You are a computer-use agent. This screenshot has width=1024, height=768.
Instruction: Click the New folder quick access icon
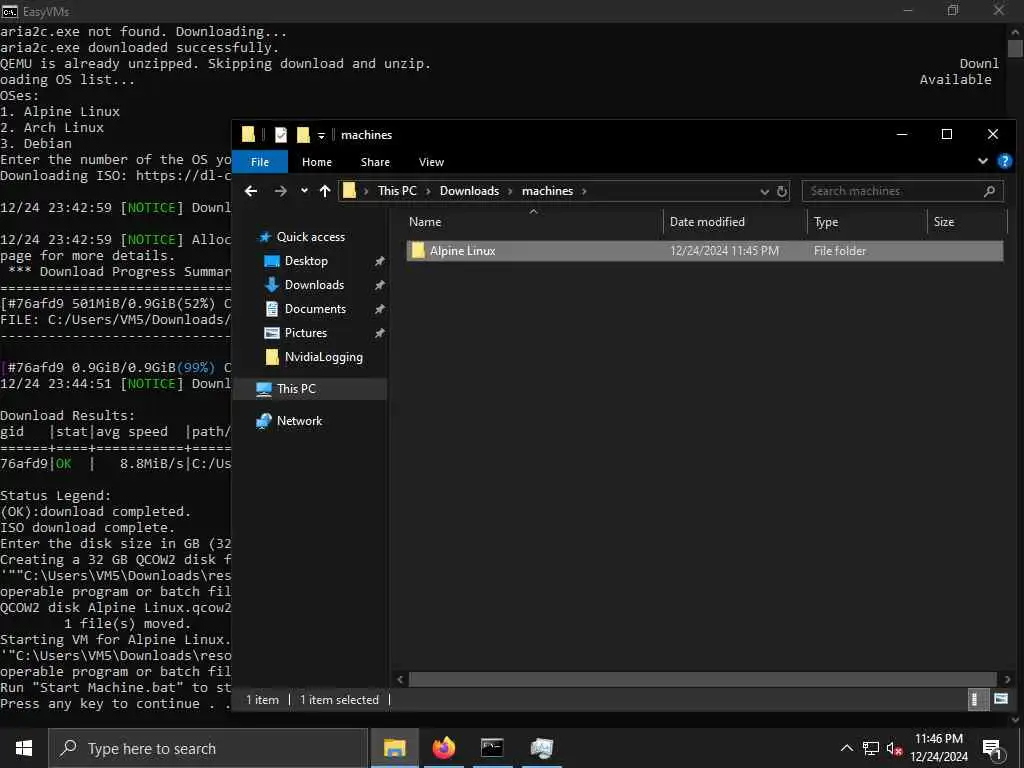(303, 135)
